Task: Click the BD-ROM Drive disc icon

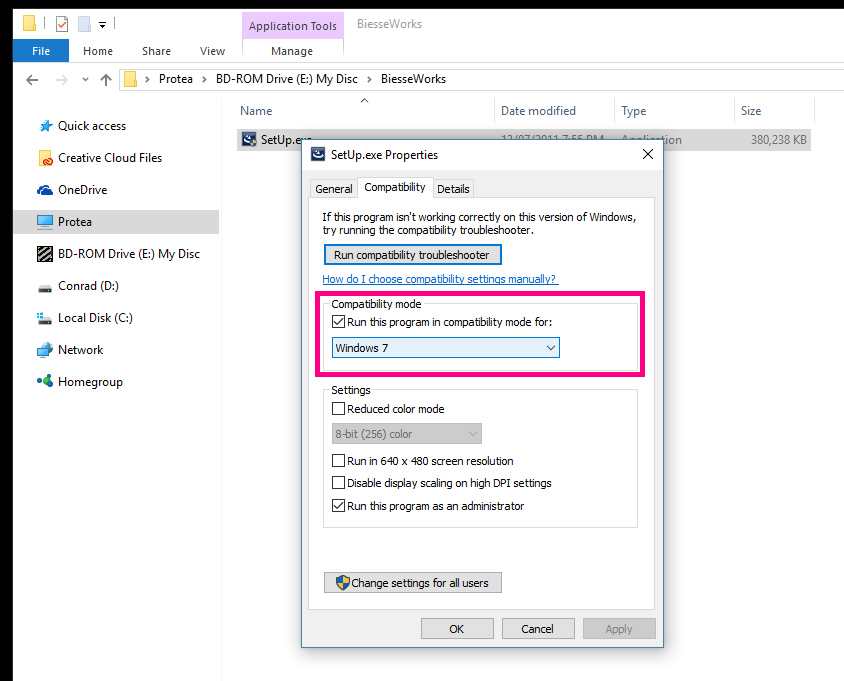Action: pos(45,254)
